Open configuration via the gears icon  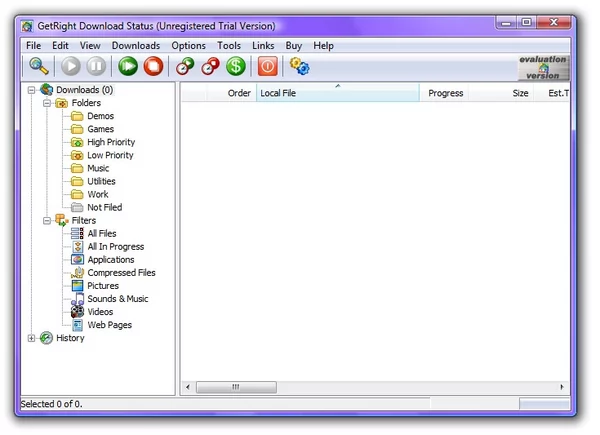(x=299, y=66)
